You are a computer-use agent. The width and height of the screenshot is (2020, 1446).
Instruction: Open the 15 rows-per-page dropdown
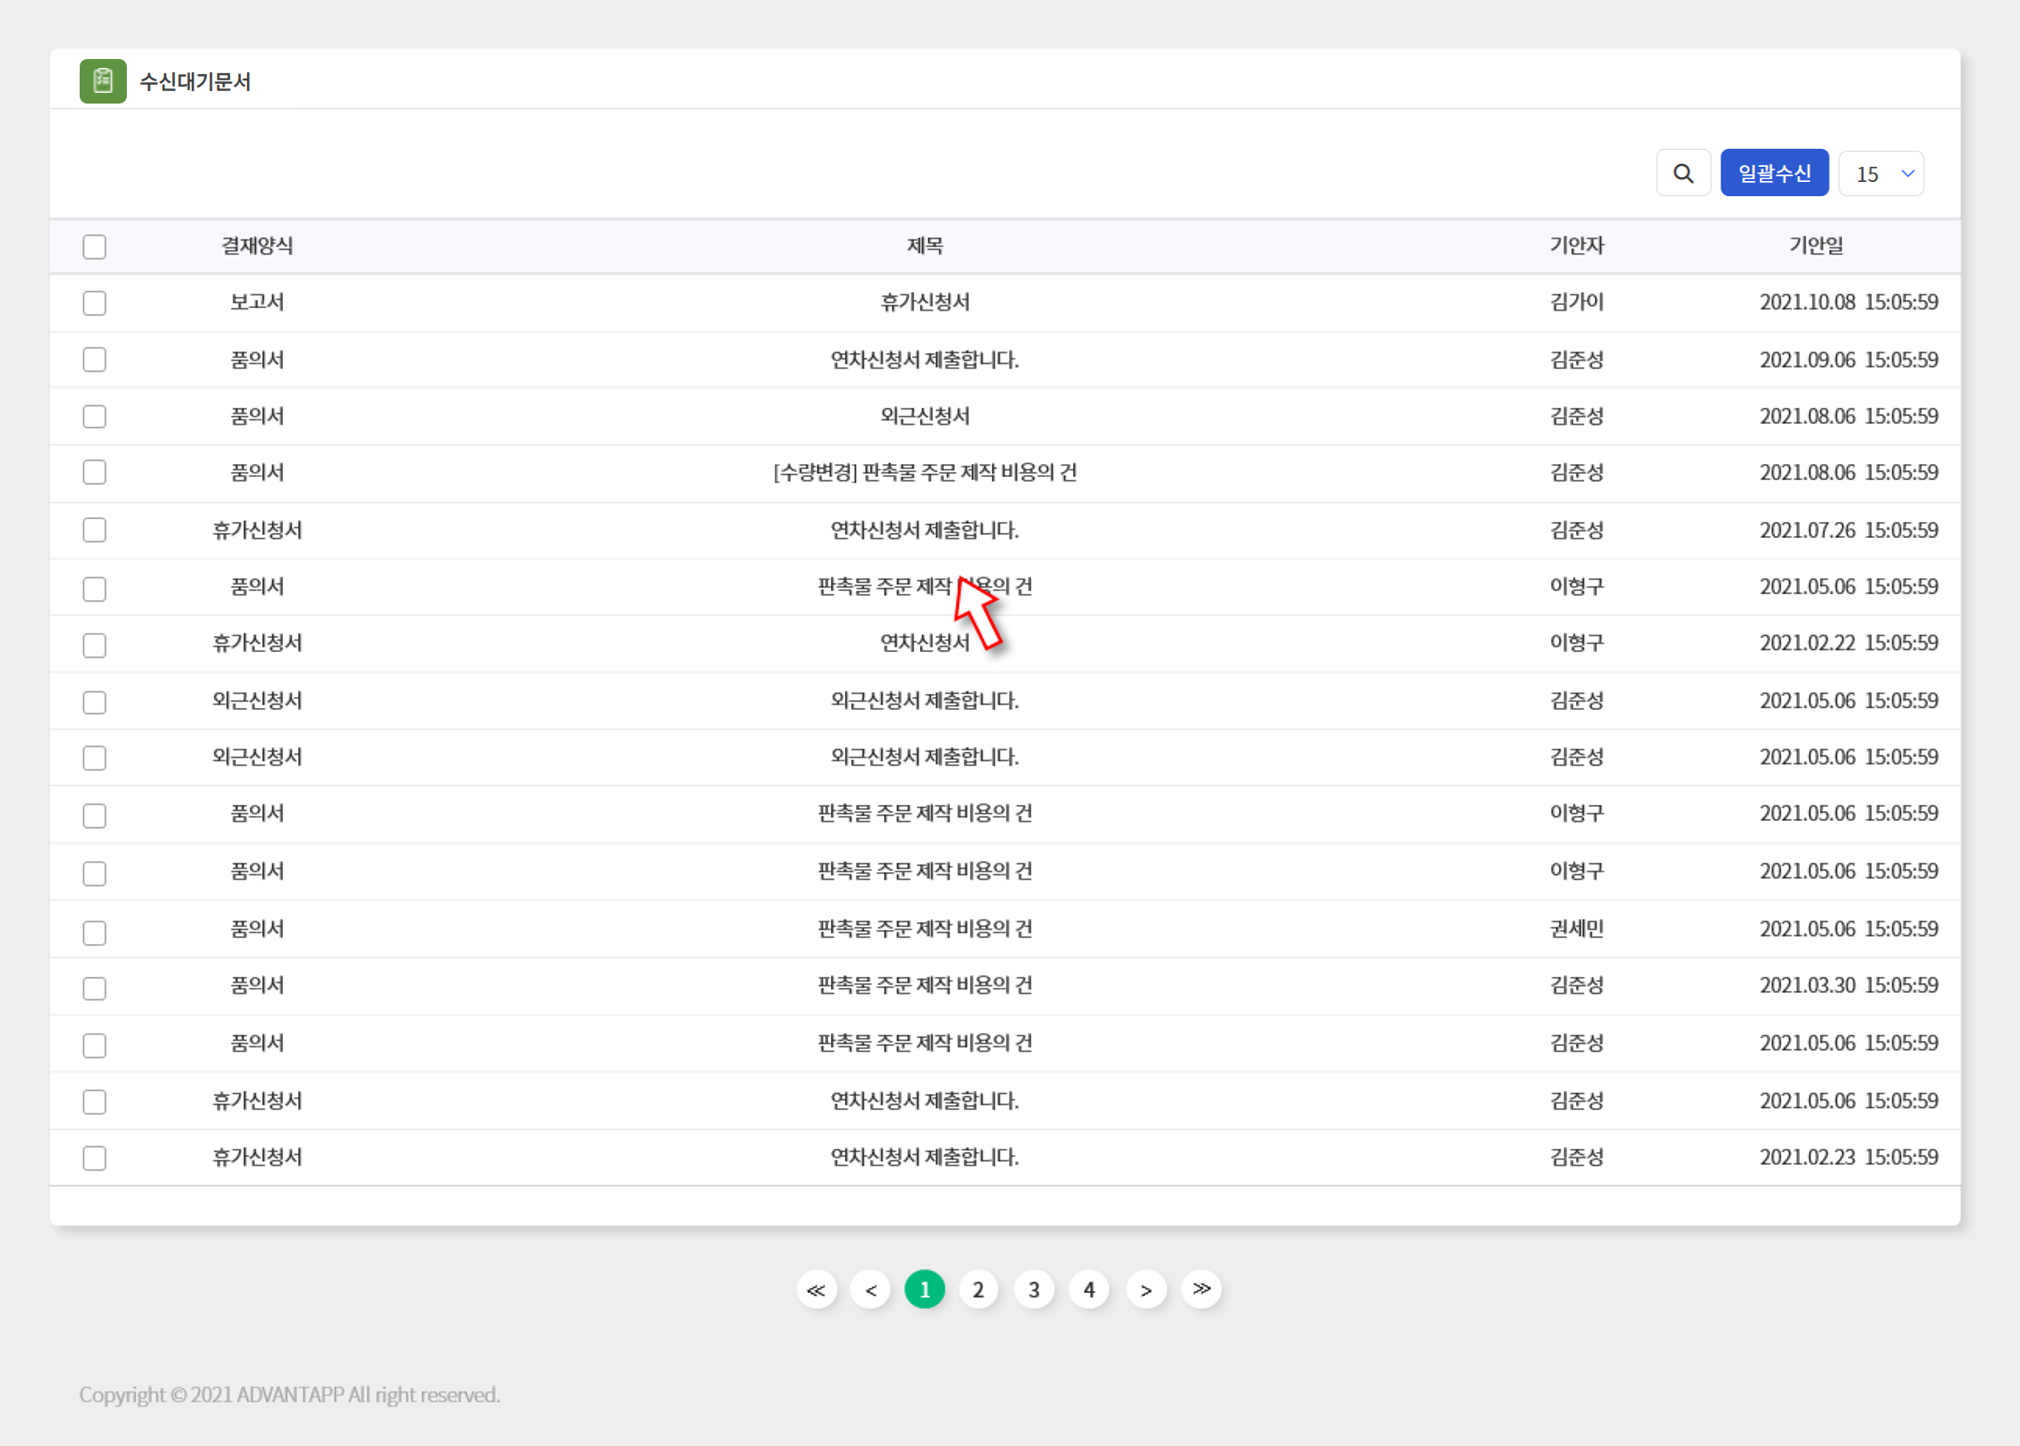pos(1882,174)
